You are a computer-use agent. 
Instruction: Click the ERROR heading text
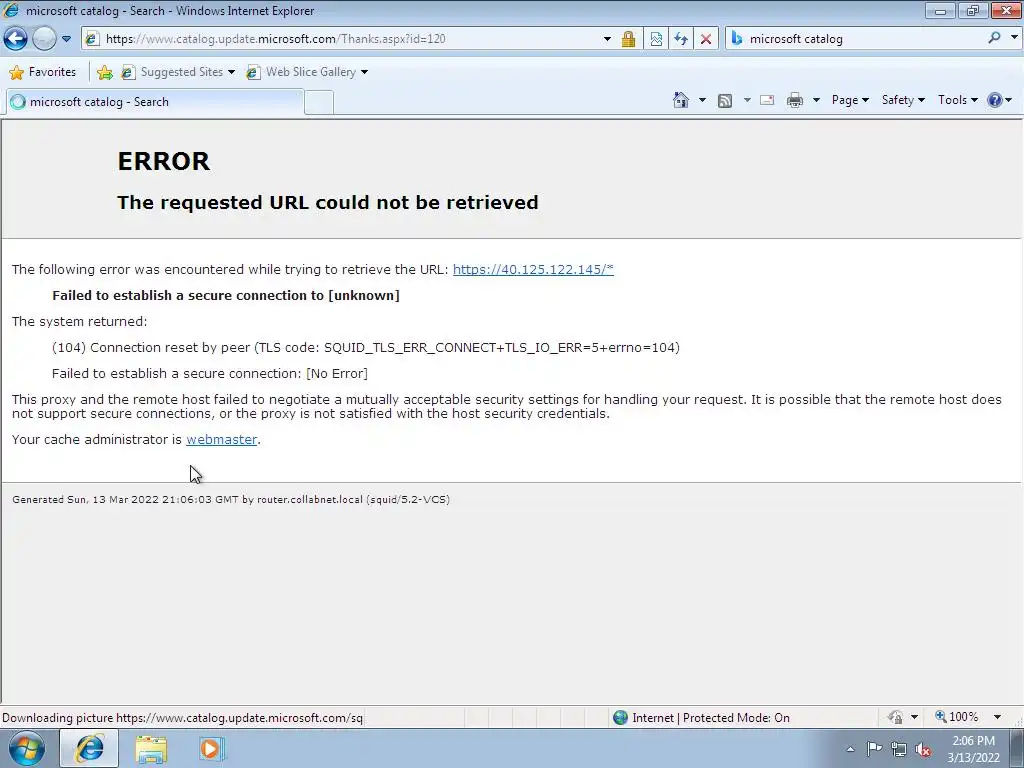[x=164, y=161]
